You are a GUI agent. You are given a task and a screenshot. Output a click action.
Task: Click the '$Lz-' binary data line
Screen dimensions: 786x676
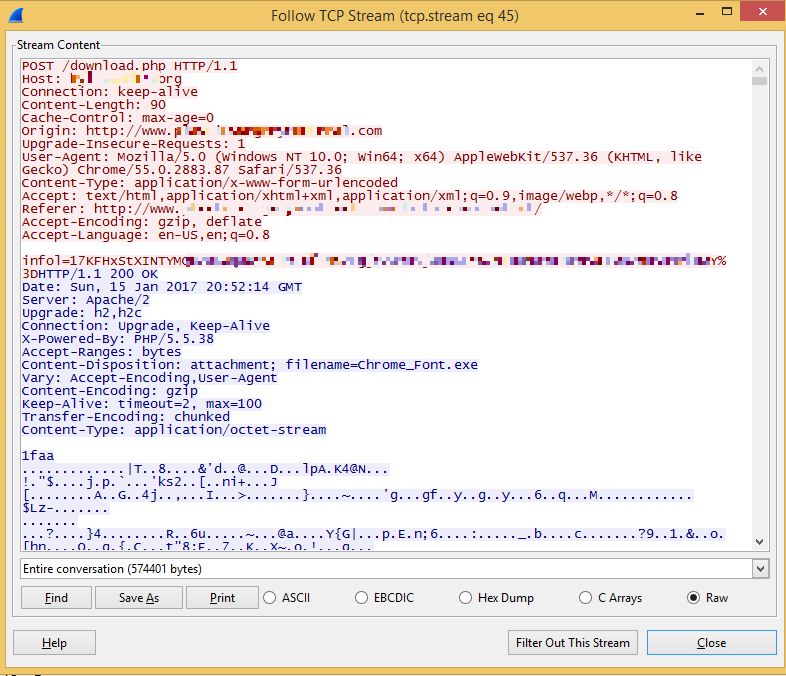point(65,508)
